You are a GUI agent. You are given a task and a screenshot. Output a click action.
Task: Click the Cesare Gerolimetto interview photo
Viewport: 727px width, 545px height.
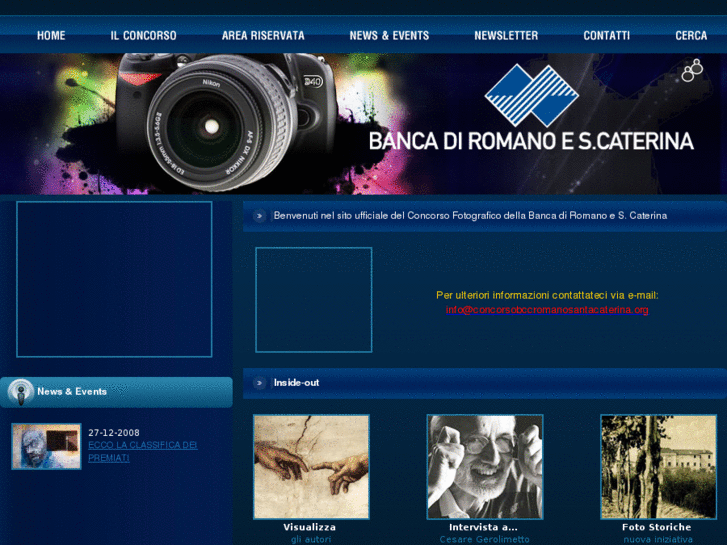484,467
